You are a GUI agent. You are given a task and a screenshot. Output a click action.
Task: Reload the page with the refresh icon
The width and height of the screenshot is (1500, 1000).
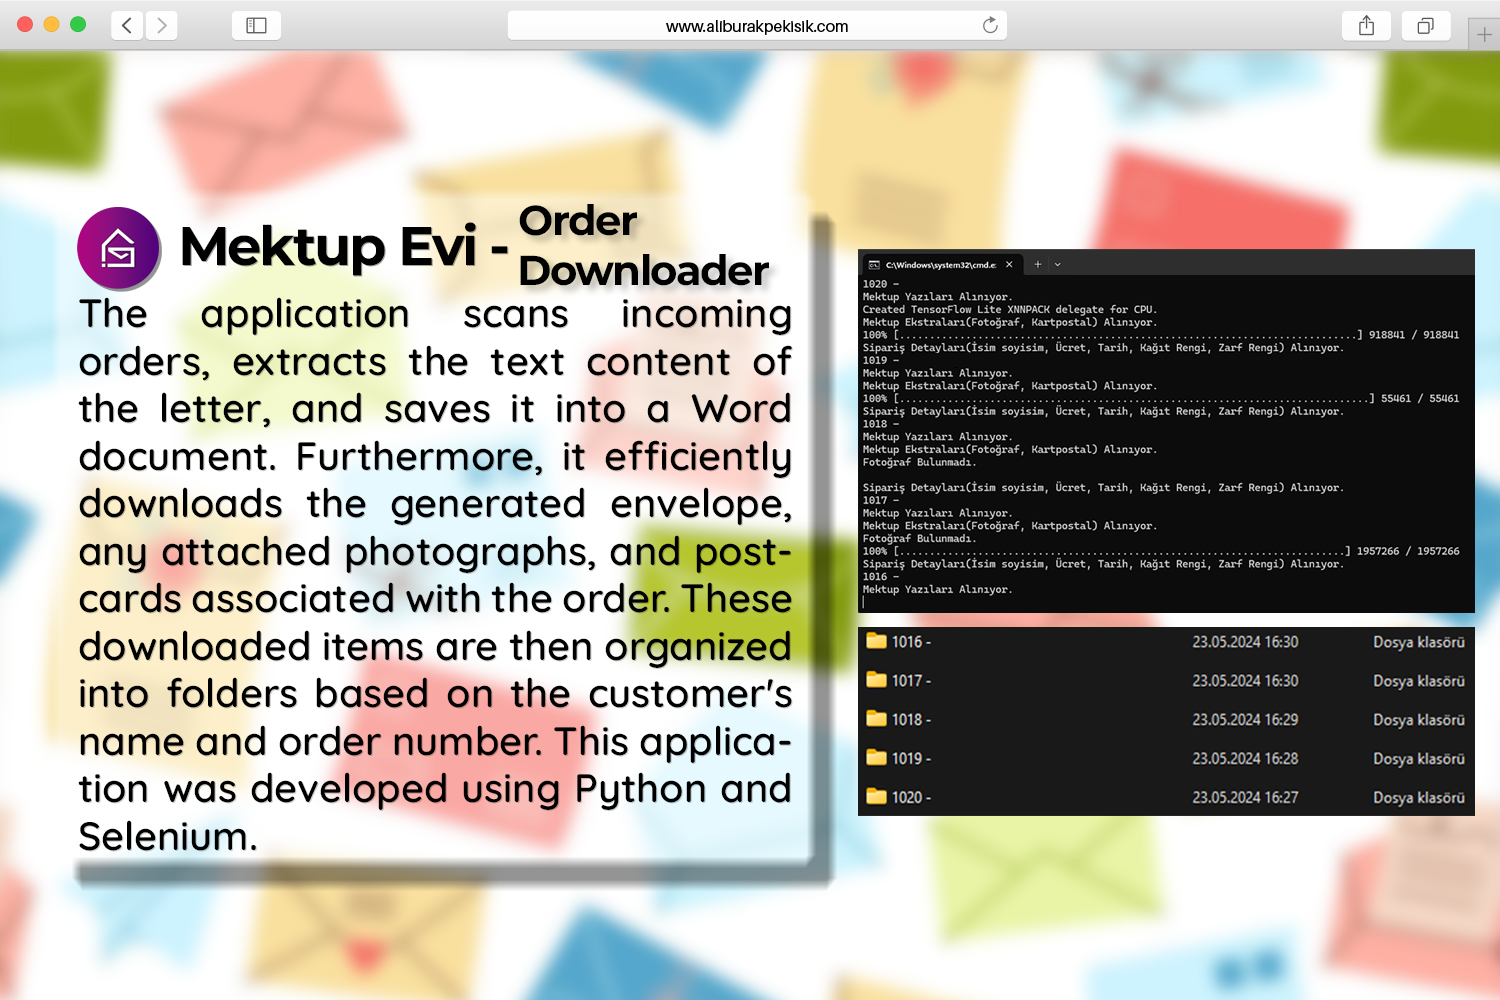coord(990,25)
